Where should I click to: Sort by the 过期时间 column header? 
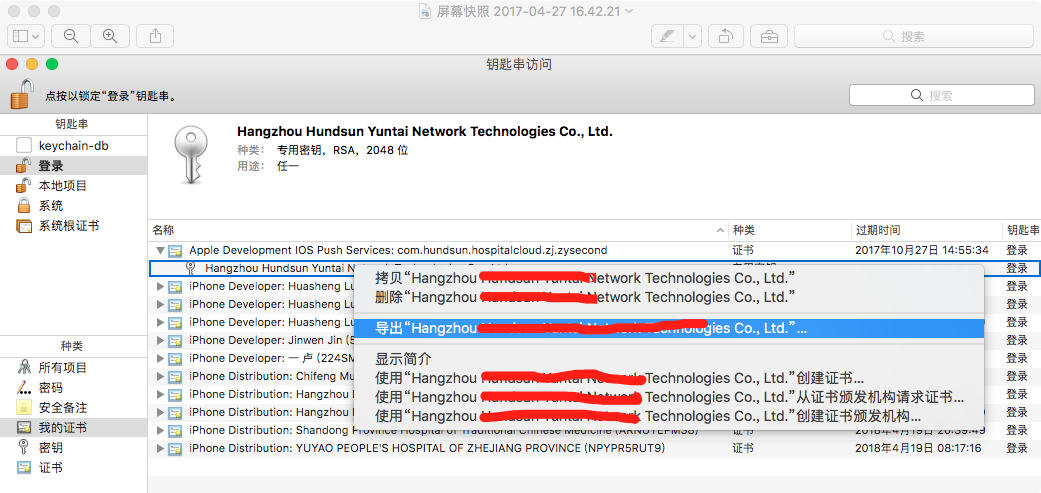[926, 230]
